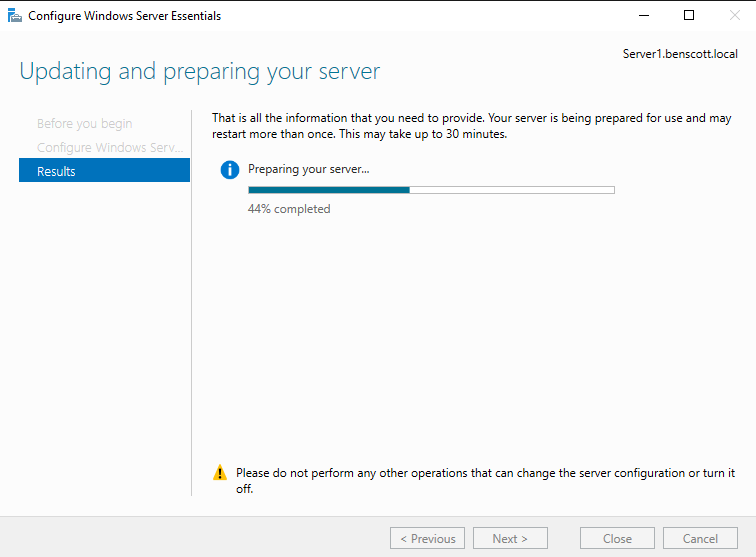Select the Configure Windows Serv... step
Image resolution: width=756 pixels, height=557 pixels.
(110, 147)
